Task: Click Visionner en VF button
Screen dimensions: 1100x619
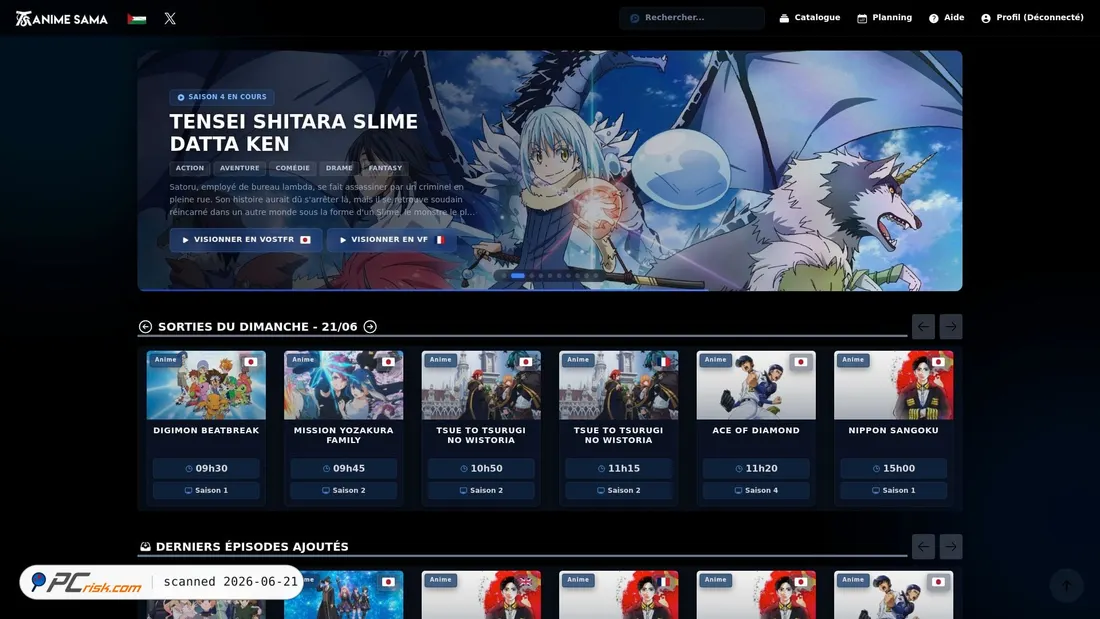Action: pos(391,240)
